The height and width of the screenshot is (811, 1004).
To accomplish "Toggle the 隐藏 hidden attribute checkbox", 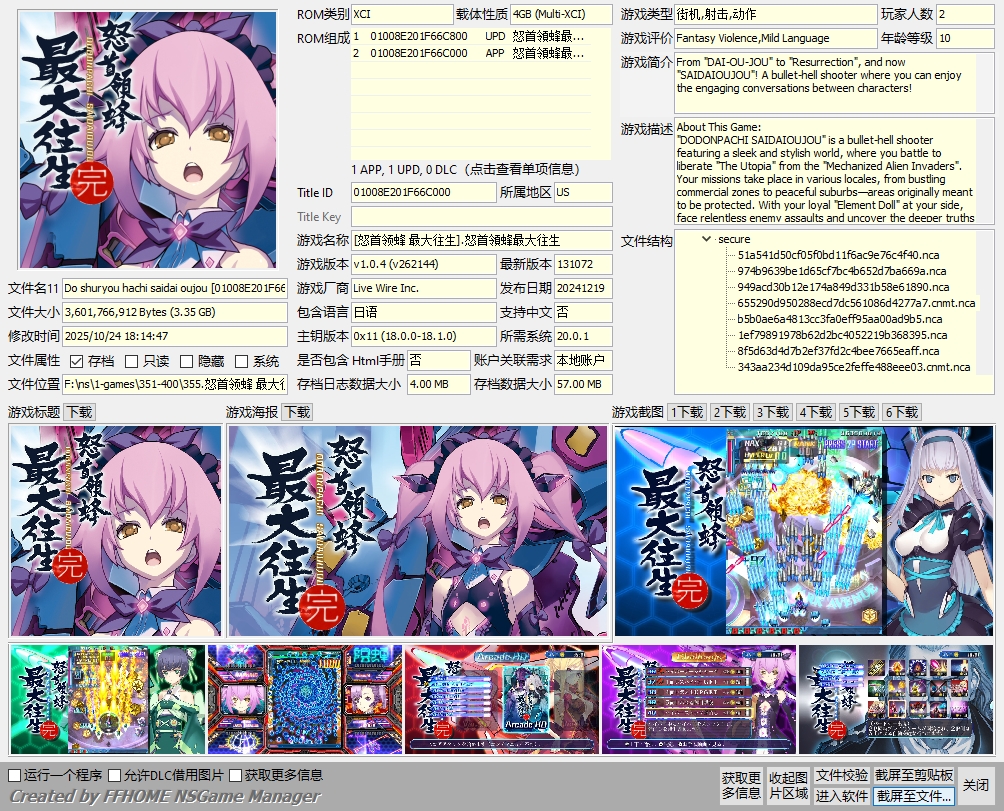I will (186, 362).
